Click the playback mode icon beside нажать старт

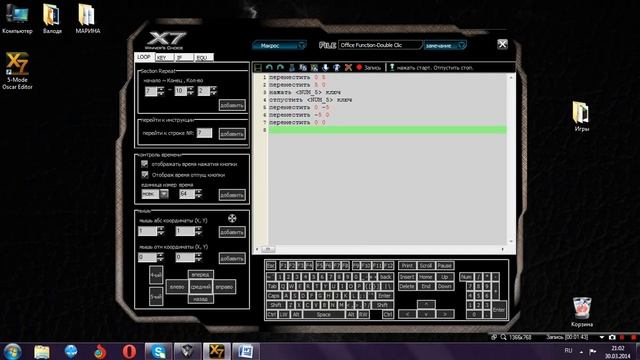392,67
